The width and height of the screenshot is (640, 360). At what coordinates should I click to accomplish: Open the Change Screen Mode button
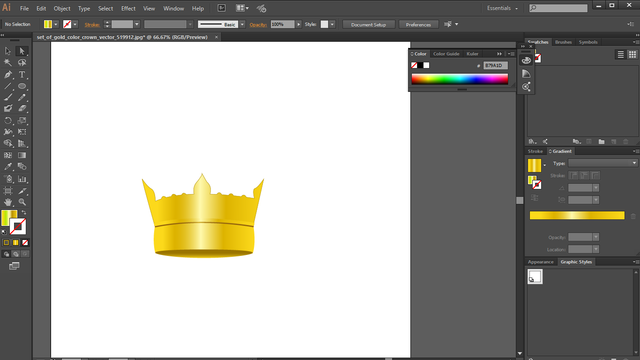coord(14,266)
